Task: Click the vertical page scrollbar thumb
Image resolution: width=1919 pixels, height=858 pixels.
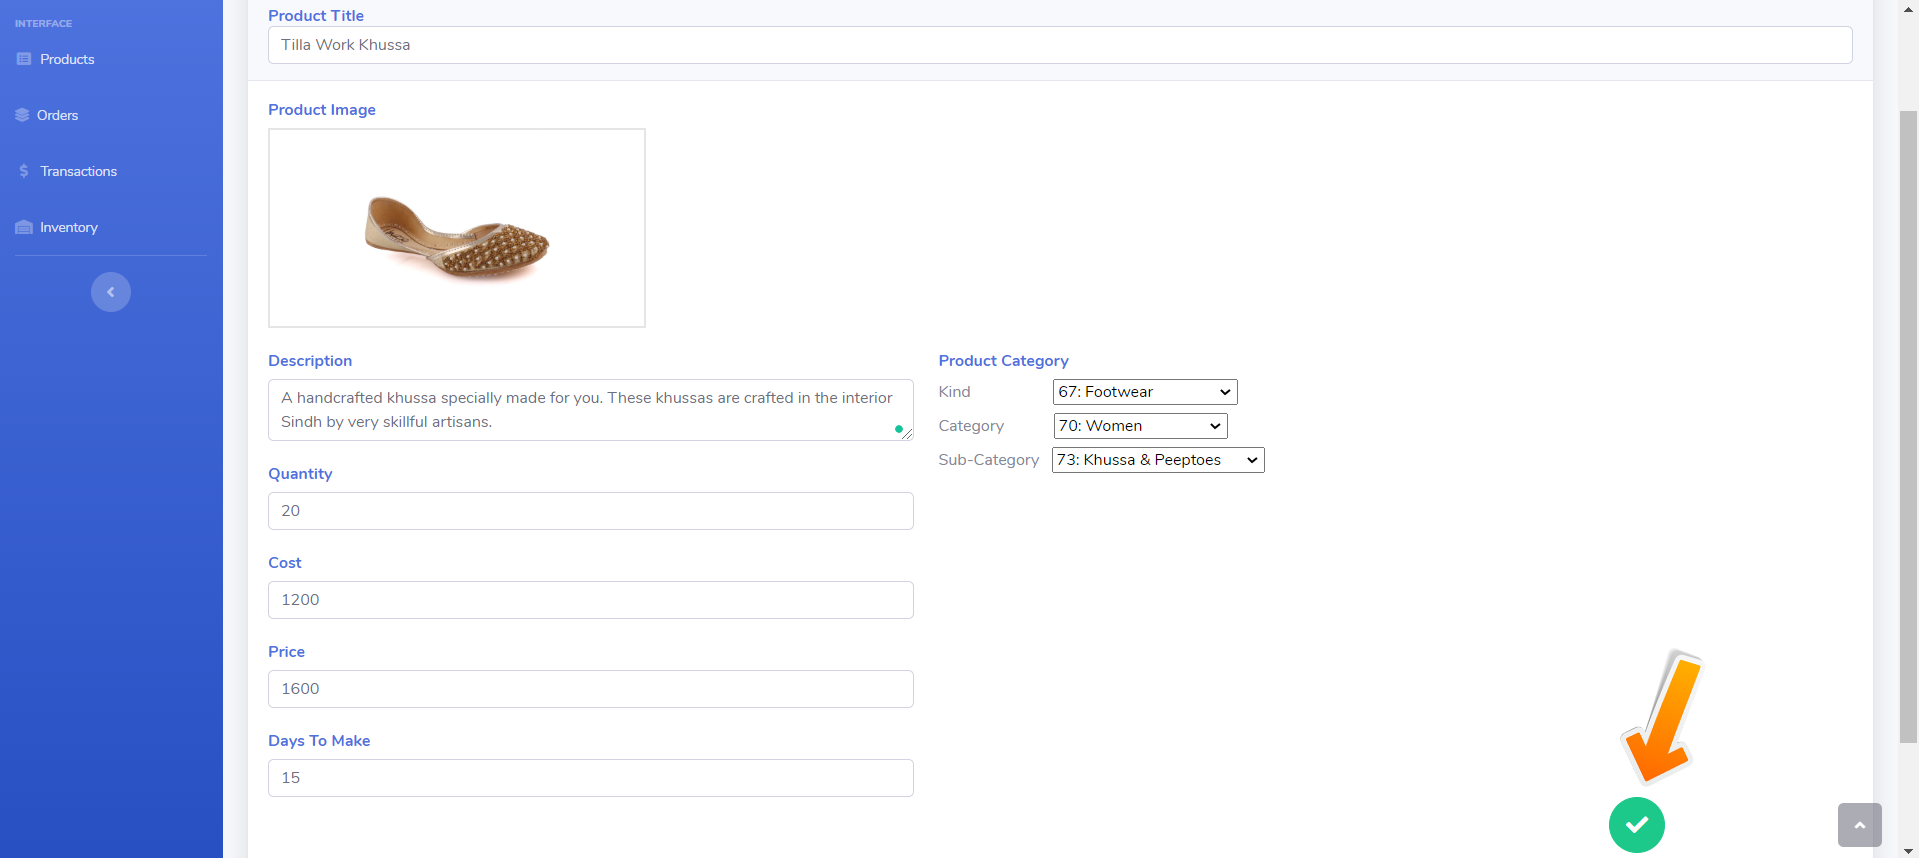Action: (x=1908, y=425)
